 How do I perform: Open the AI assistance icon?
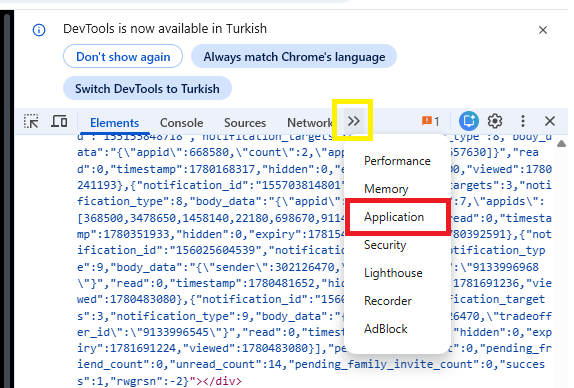pos(469,121)
